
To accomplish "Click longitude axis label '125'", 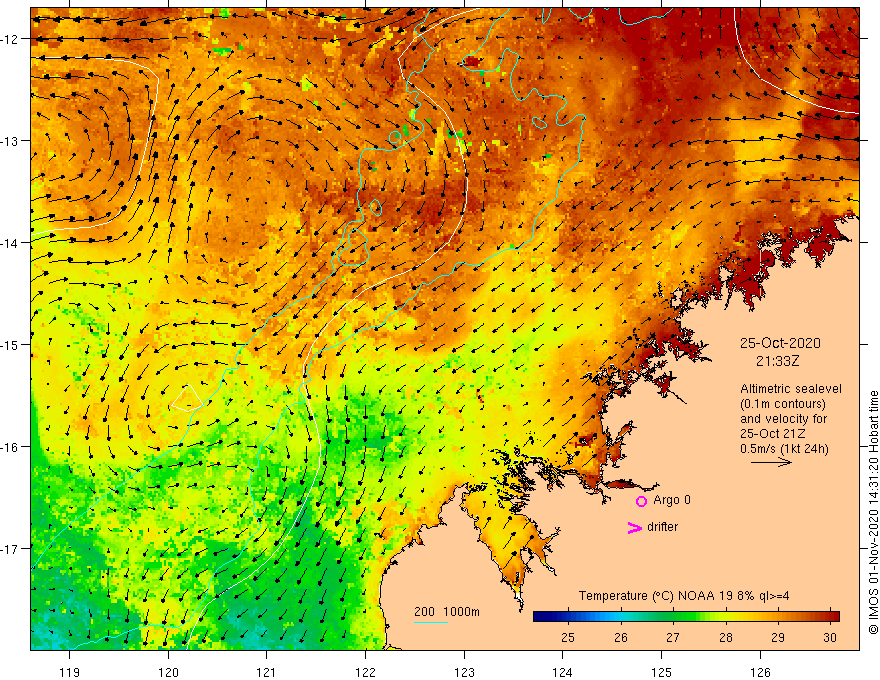I will click(x=662, y=672).
